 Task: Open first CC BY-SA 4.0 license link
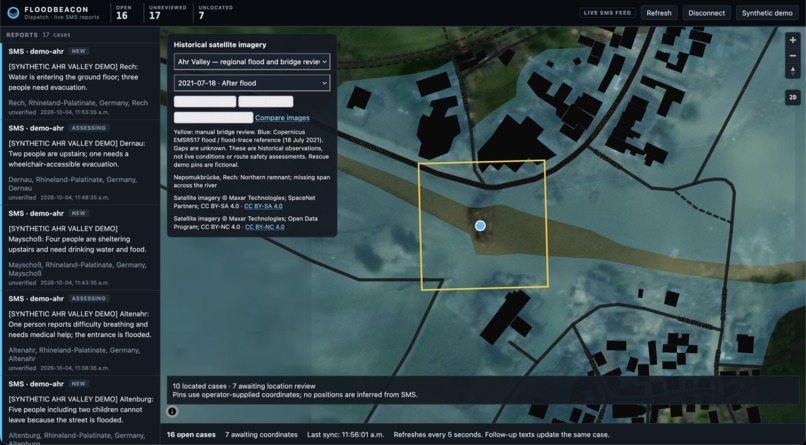tap(263, 206)
